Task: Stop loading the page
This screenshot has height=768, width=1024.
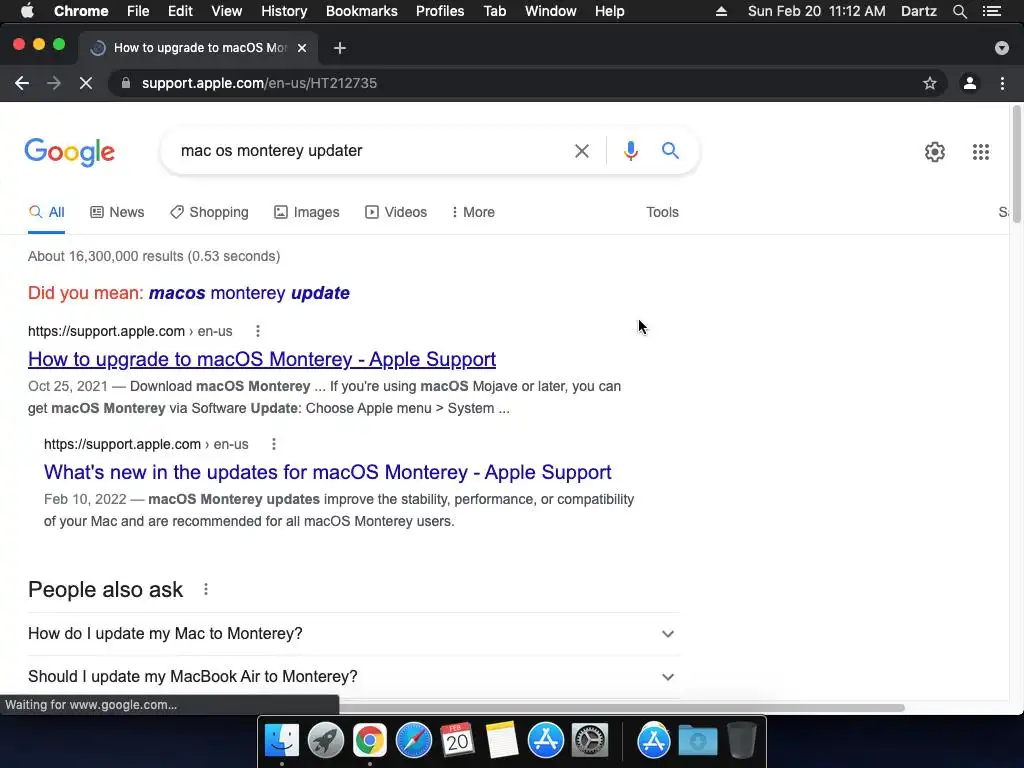Action: tap(86, 83)
